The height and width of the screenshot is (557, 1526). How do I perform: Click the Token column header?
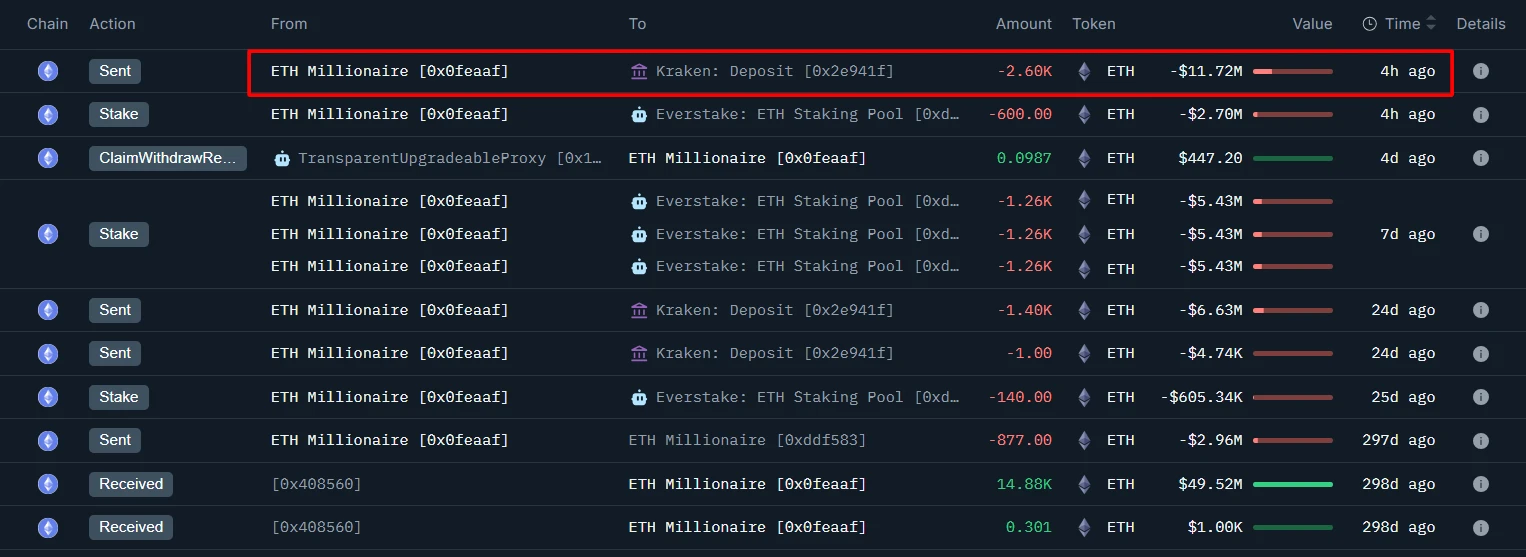pos(1093,23)
